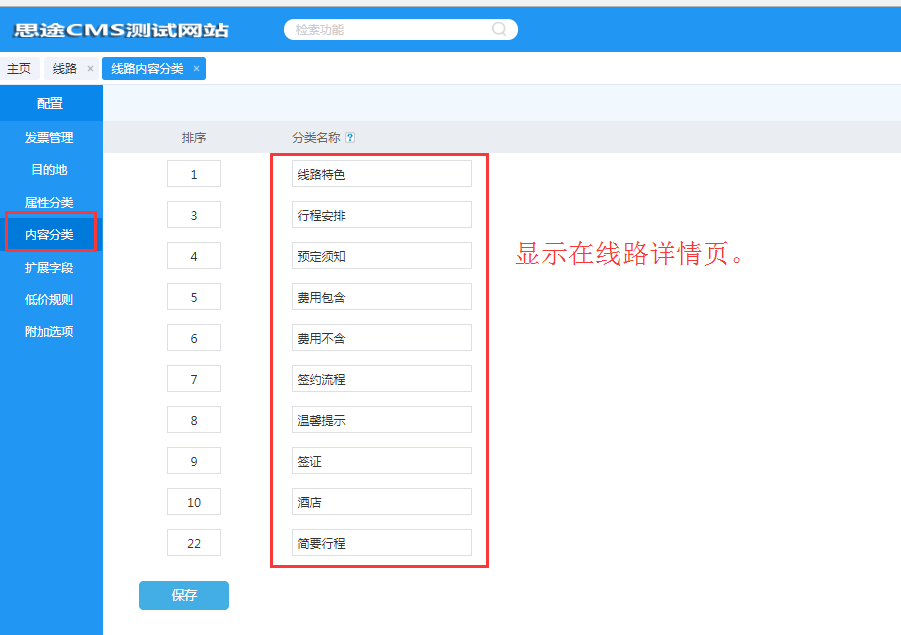
Task: Open 扩展字段 in the sidebar
Action: coord(49,268)
